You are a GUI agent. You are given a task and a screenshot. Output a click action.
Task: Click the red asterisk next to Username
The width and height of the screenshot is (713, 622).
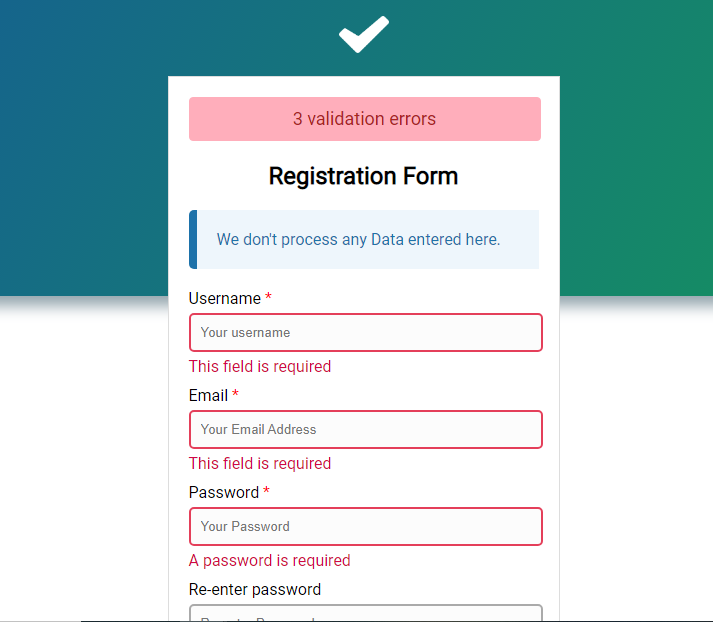click(268, 296)
